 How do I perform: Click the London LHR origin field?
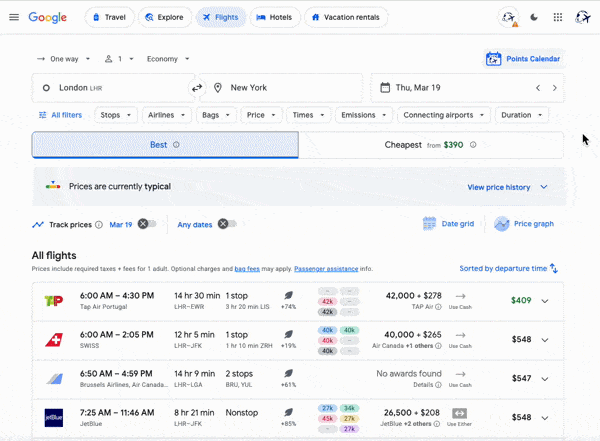113,88
